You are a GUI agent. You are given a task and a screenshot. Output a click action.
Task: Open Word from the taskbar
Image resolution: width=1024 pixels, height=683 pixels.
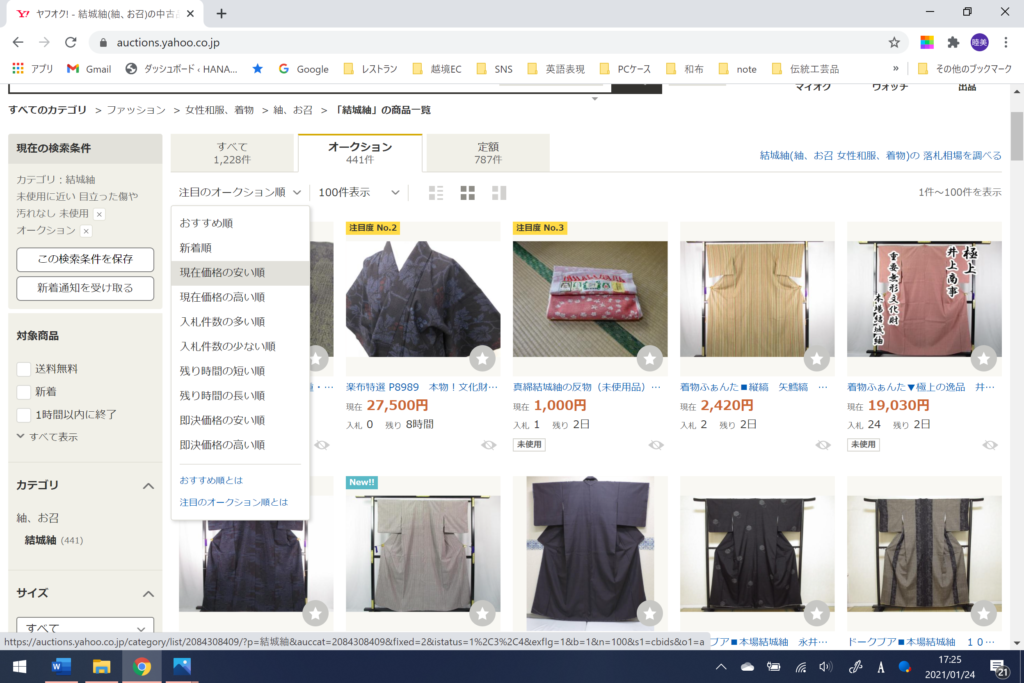61,667
